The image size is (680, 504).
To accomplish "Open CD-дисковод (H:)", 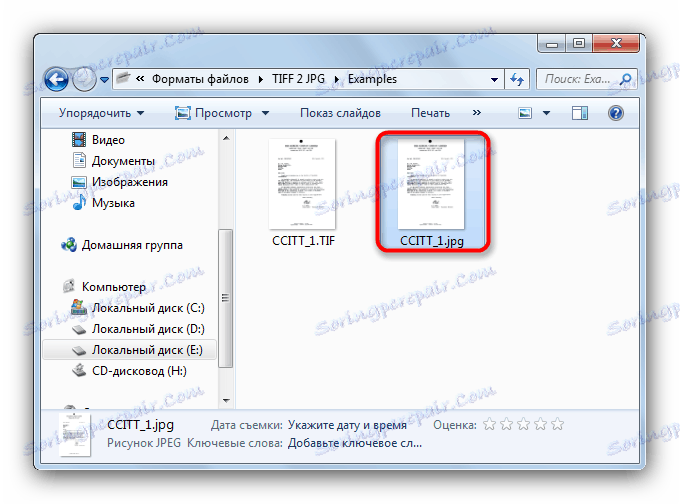I will (139, 371).
